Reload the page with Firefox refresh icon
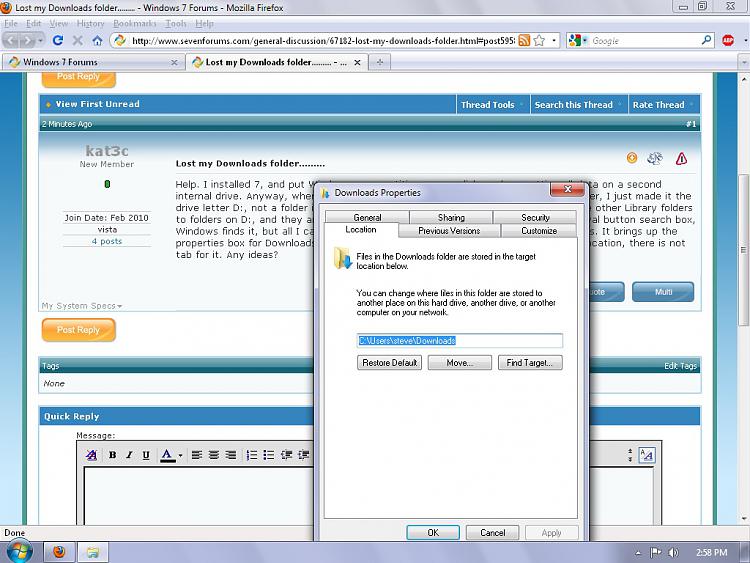Viewport: 750px width, 563px height. tap(58, 41)
